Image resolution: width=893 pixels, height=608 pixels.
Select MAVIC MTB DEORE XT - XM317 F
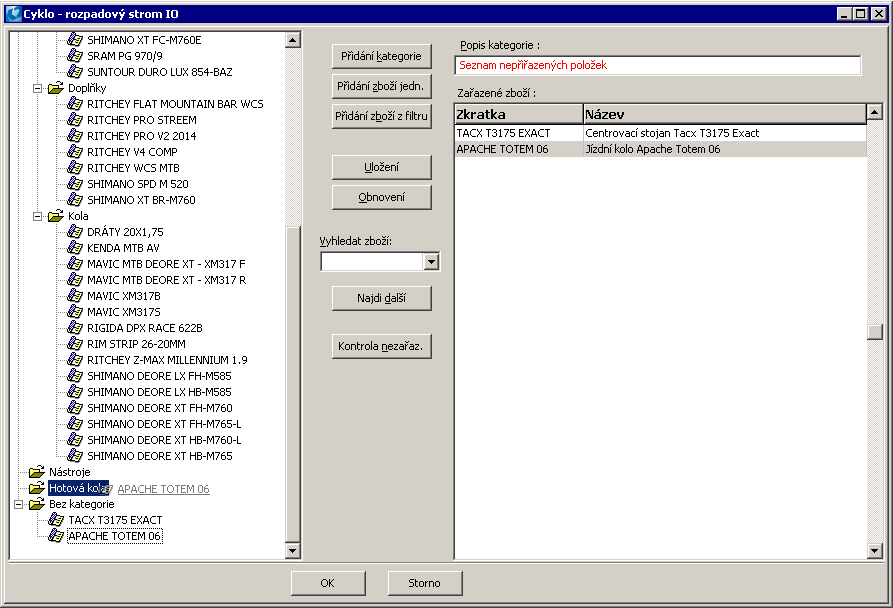click(166, 264)
